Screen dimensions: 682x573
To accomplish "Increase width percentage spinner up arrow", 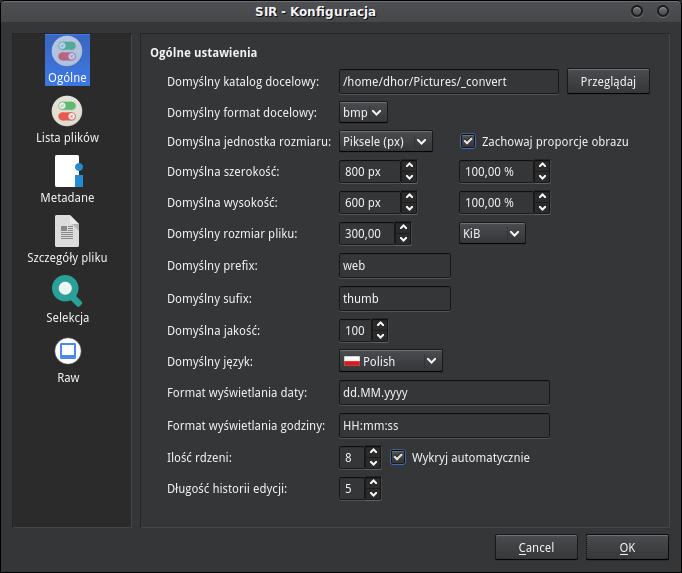I will point(542,166).
